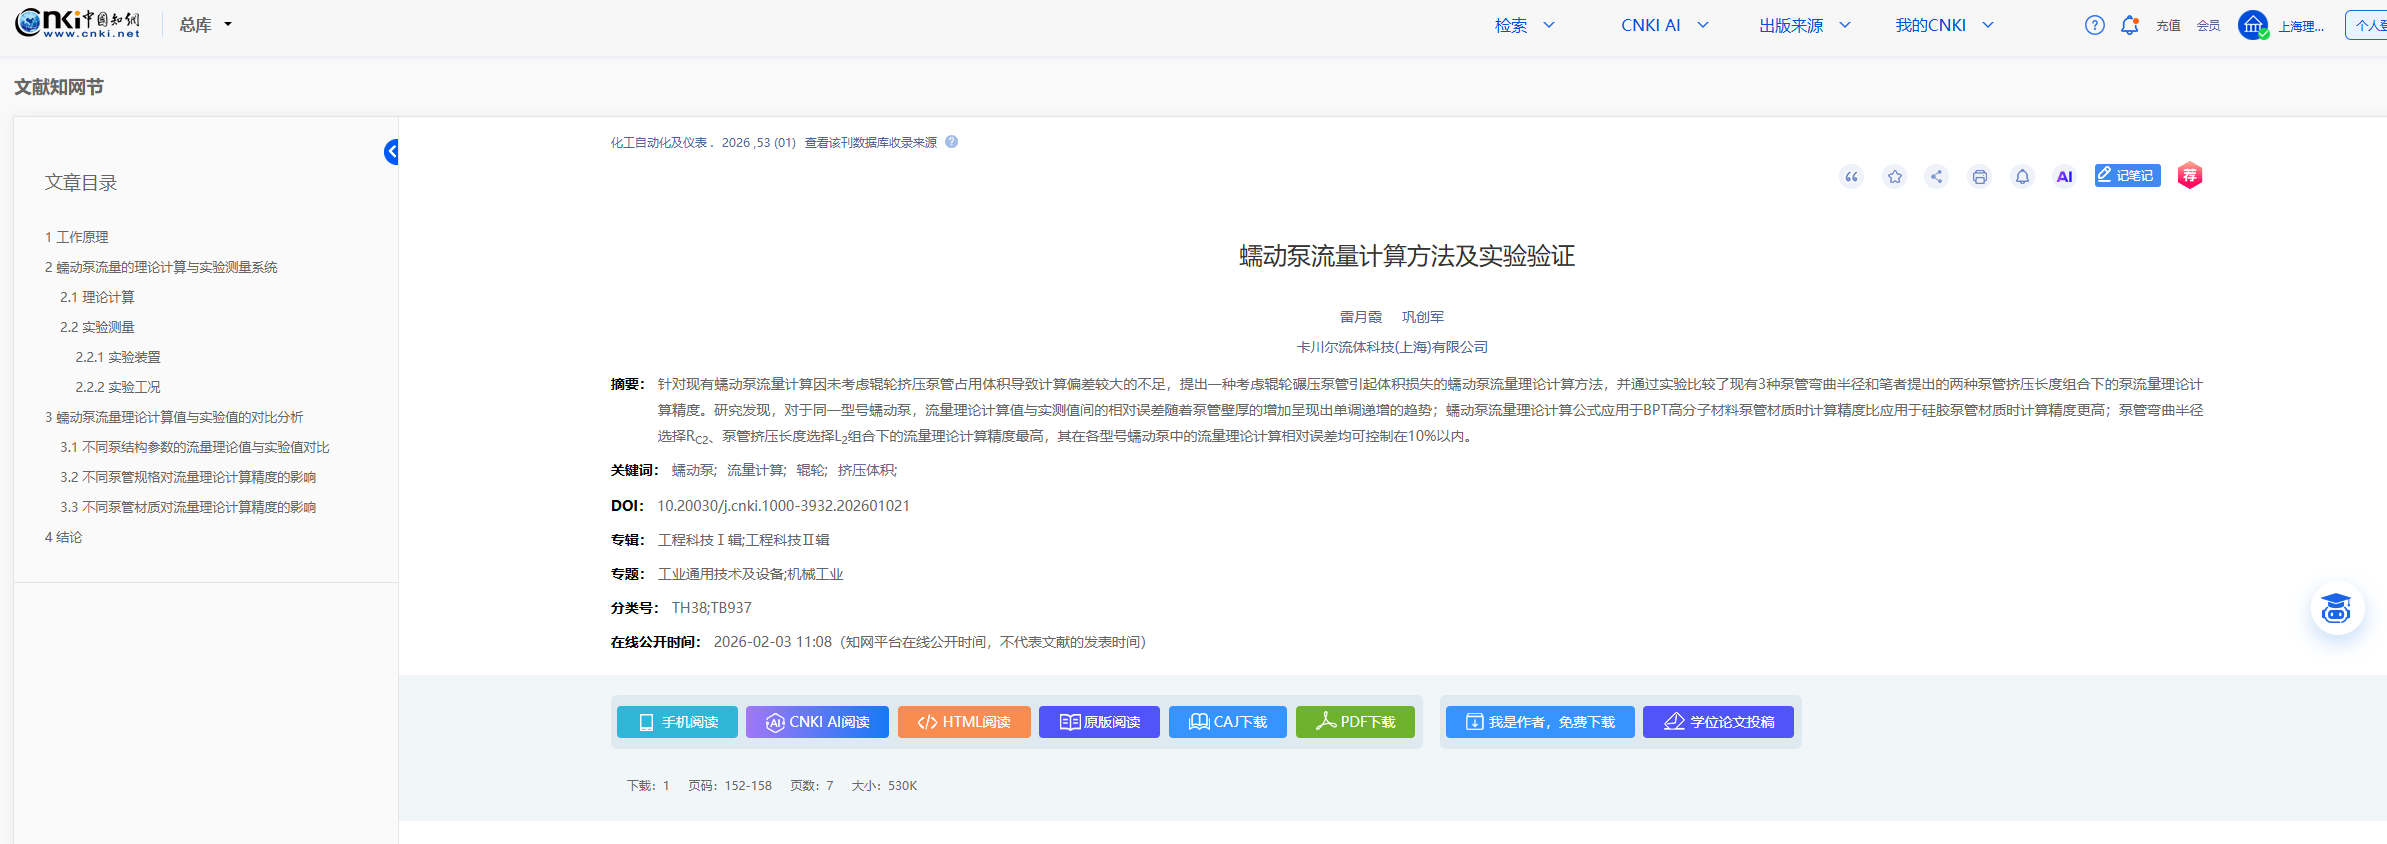This screenshot has width=2387, height=844.
Task: Click the HTML阅读 button
Action: 964,722
